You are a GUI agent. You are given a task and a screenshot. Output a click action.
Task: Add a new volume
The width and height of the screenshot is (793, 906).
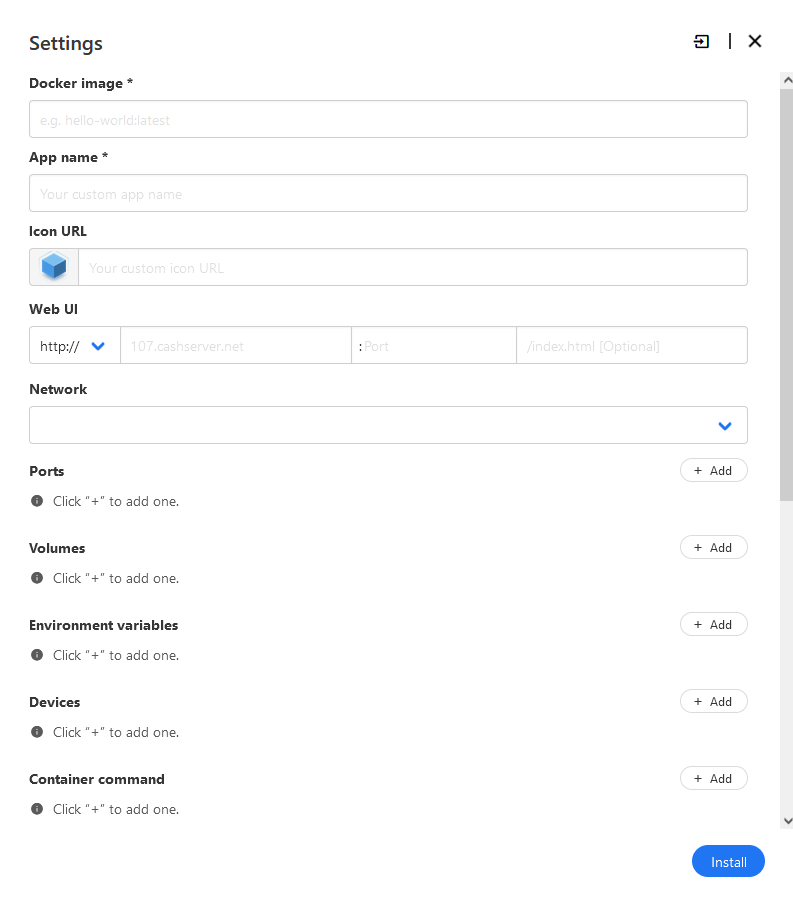click(x=713, y=548)
